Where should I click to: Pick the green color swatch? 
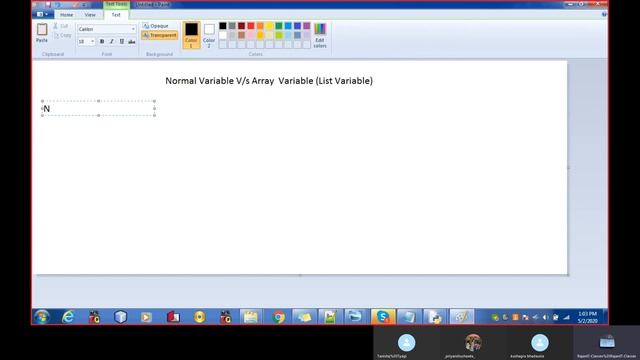point(279,26)
